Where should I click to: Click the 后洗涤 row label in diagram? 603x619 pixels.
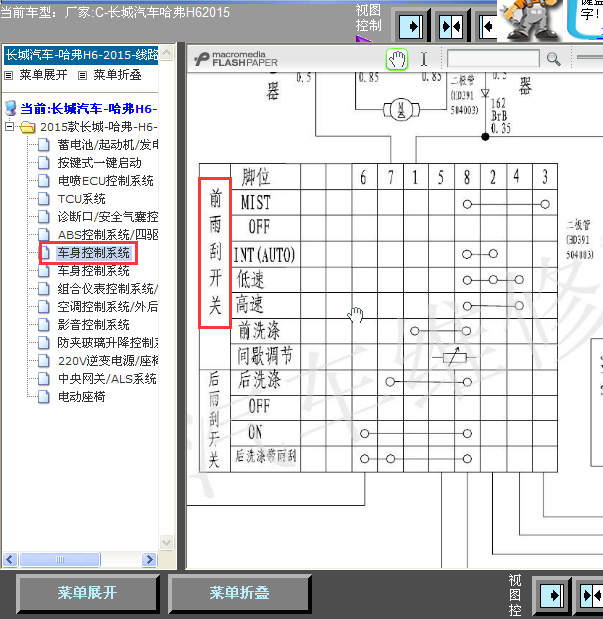coord(259,381)
